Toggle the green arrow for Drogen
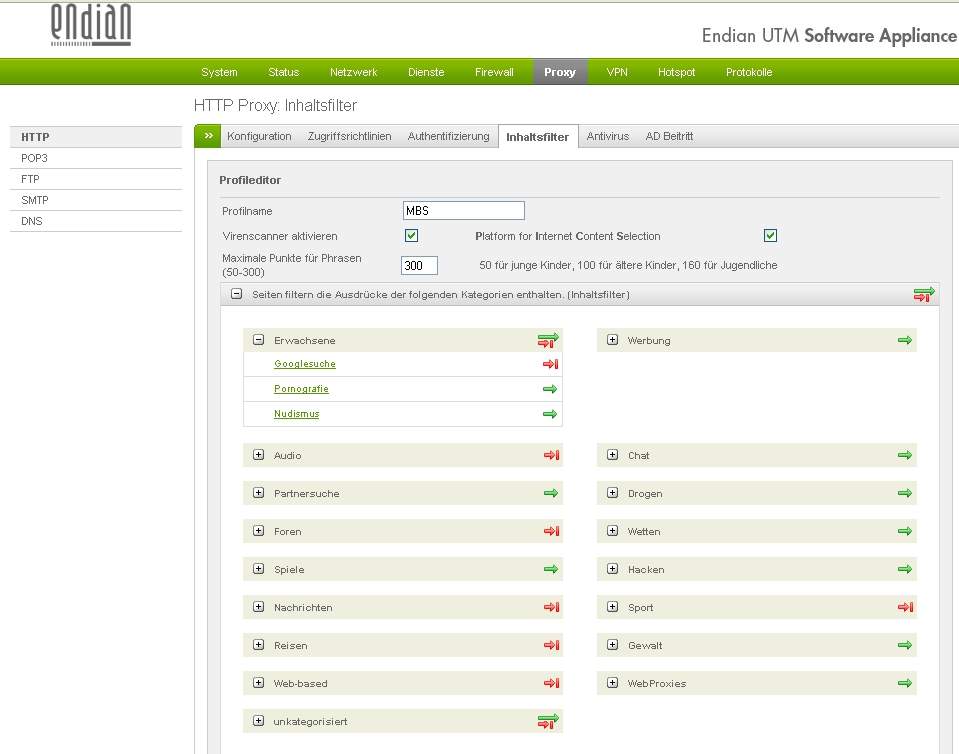Image resolution: width=959 pixels, height=754 pixels. pos(905,493)
